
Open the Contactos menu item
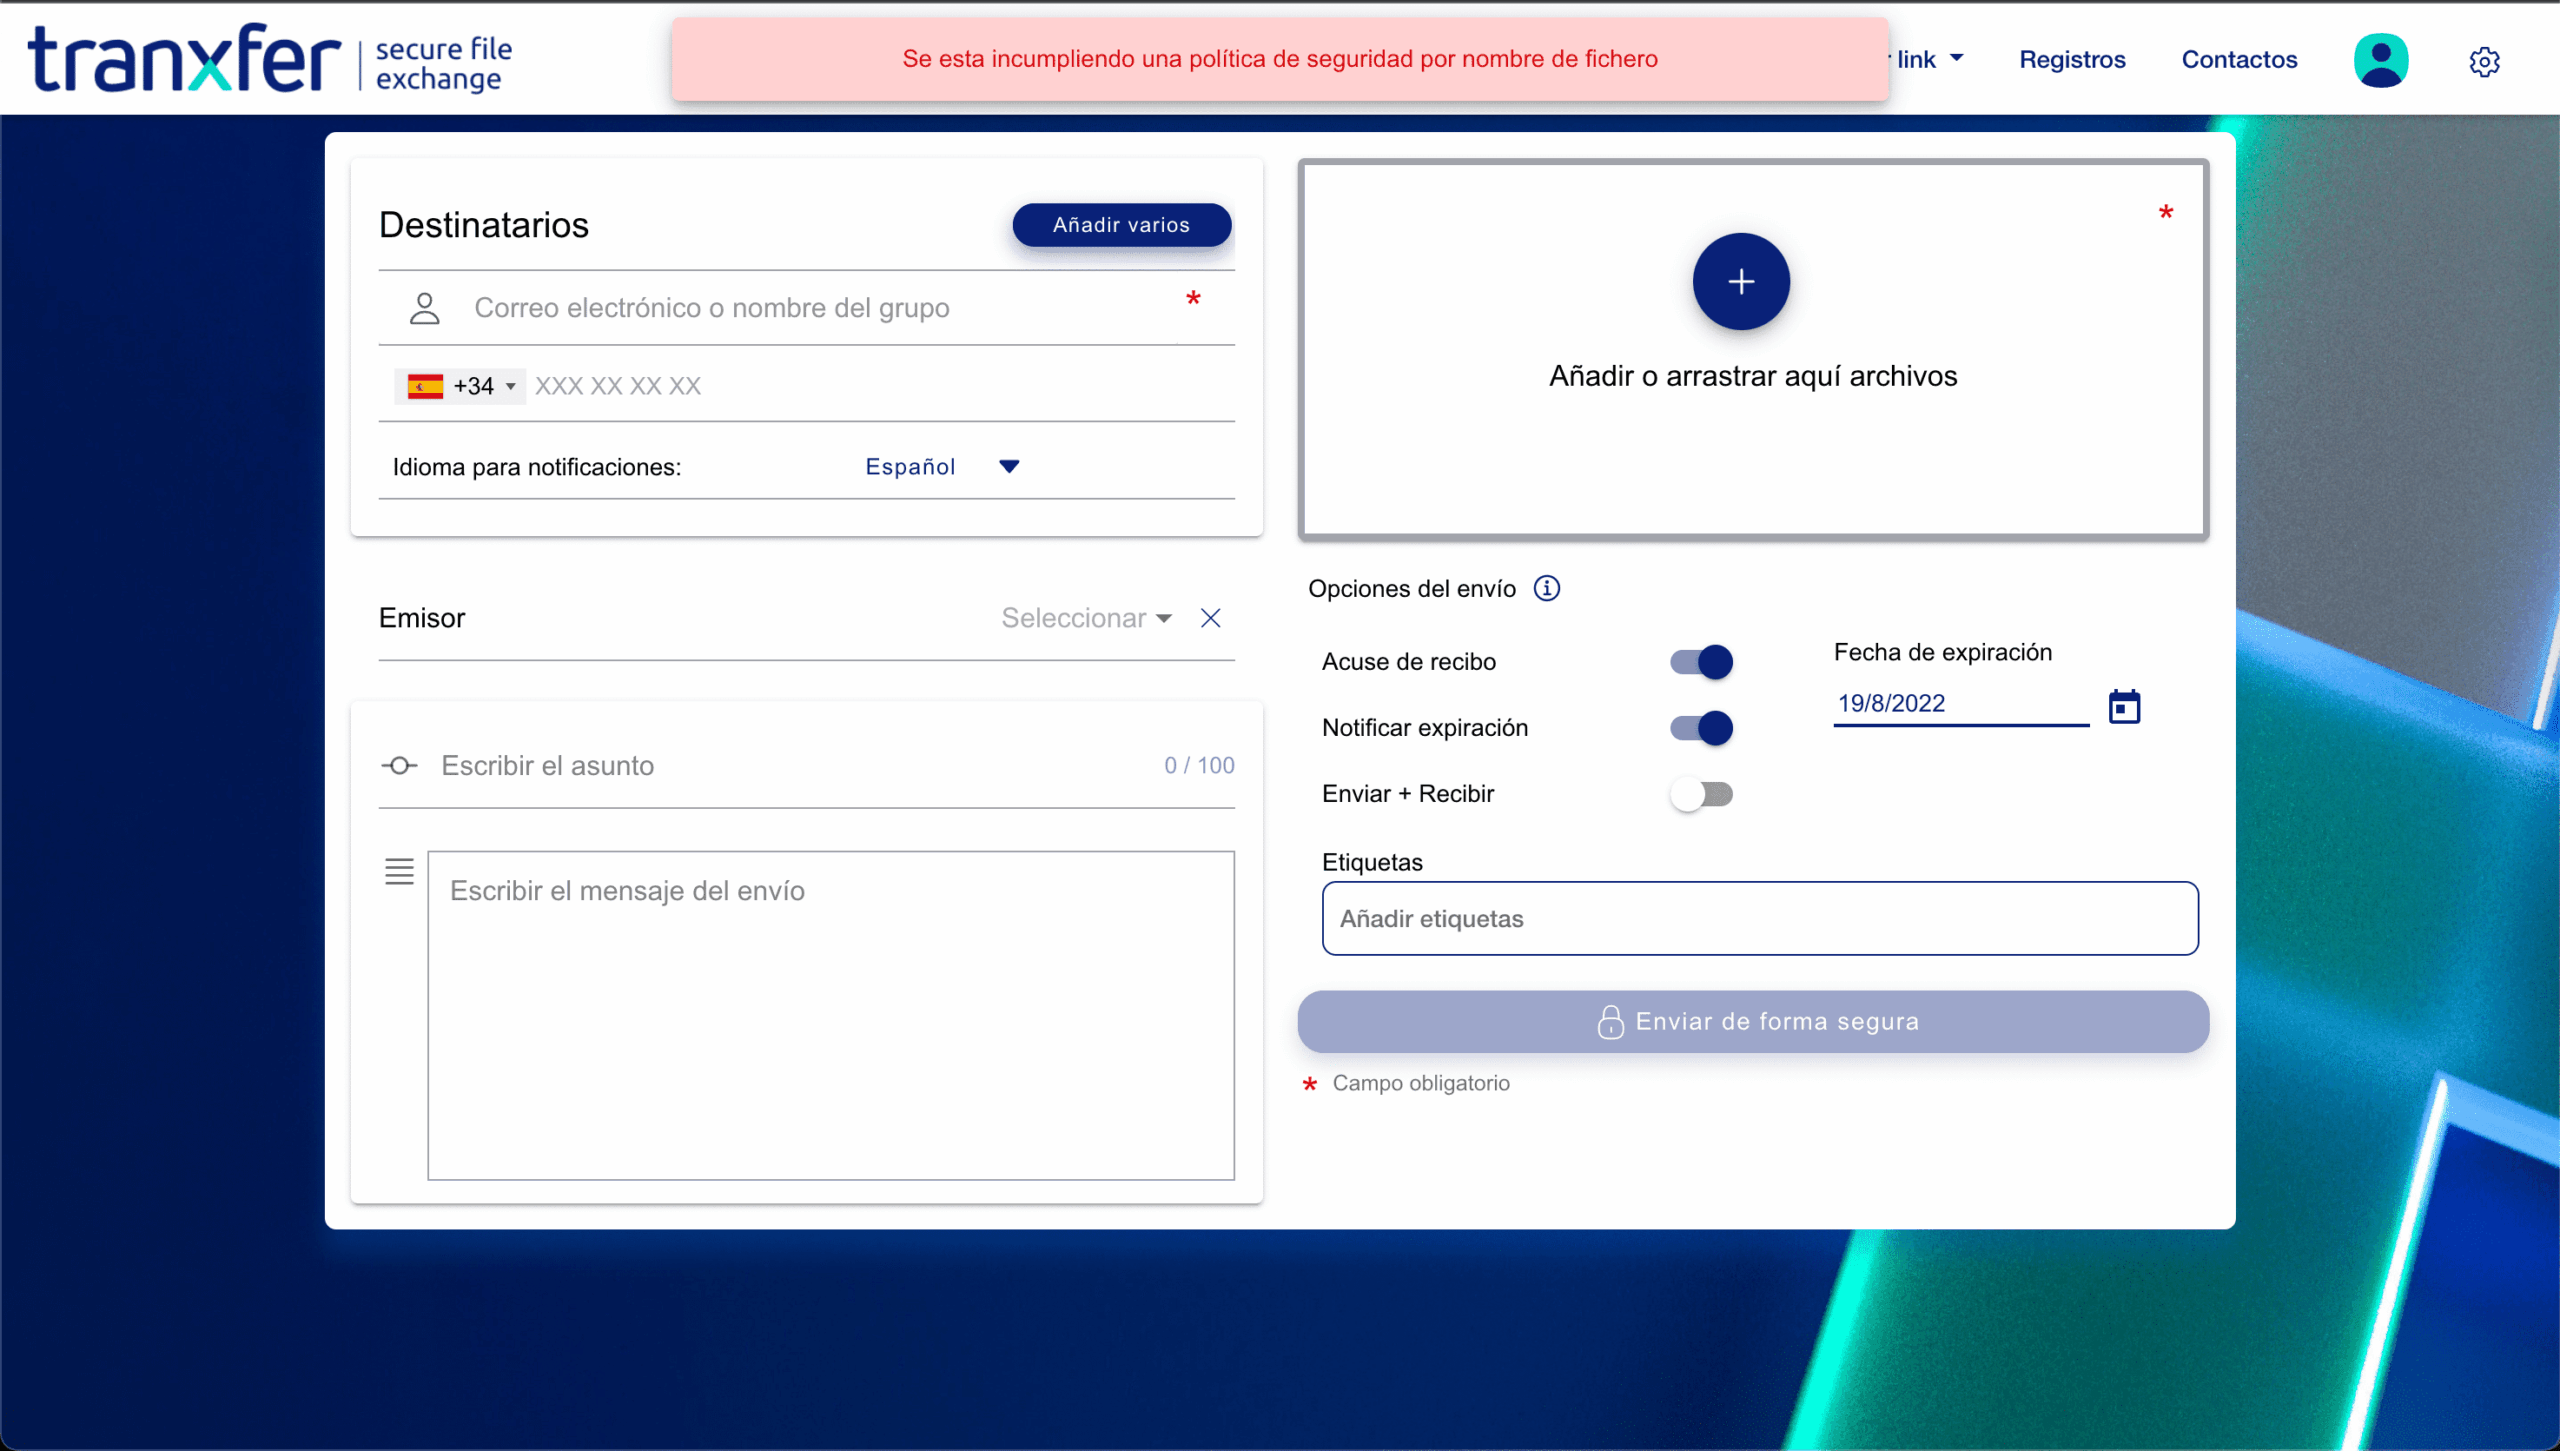click(2239, 60)
